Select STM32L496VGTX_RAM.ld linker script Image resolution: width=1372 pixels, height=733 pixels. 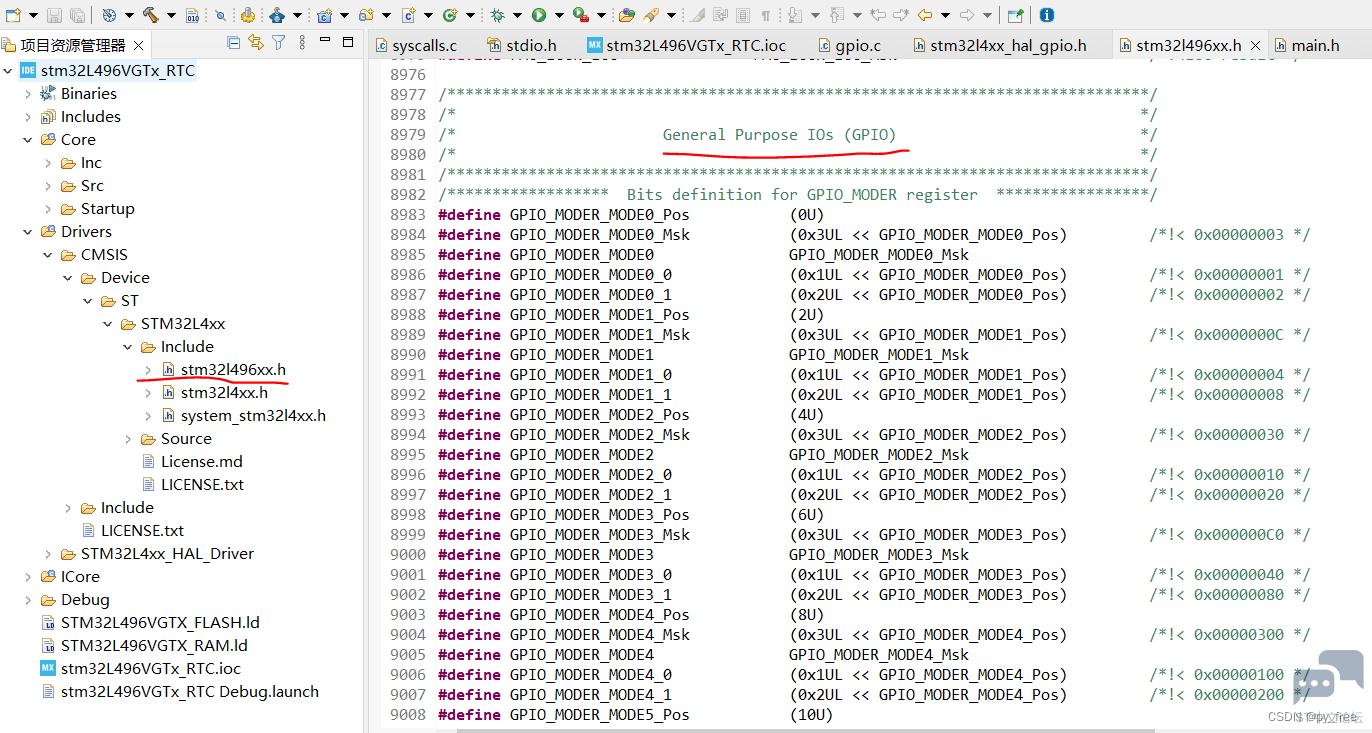tap(154, 645)
